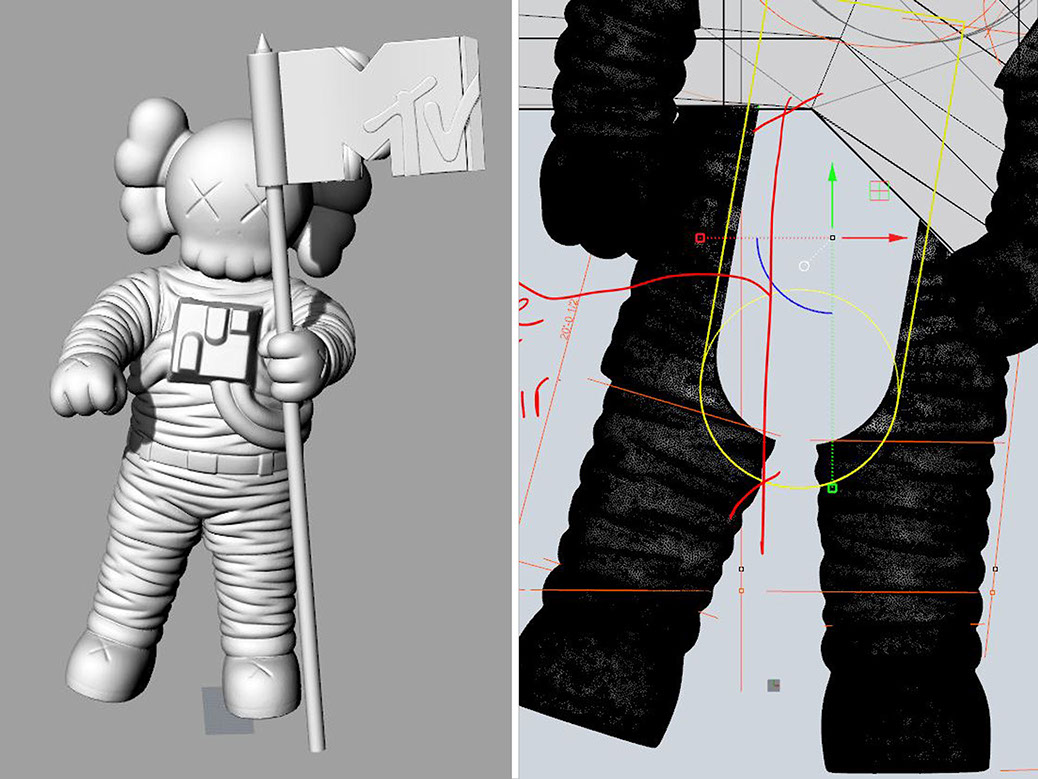Click the pointed tip of the flagpole
This screenshot has width=1038, height=779.
pos(262,42)
